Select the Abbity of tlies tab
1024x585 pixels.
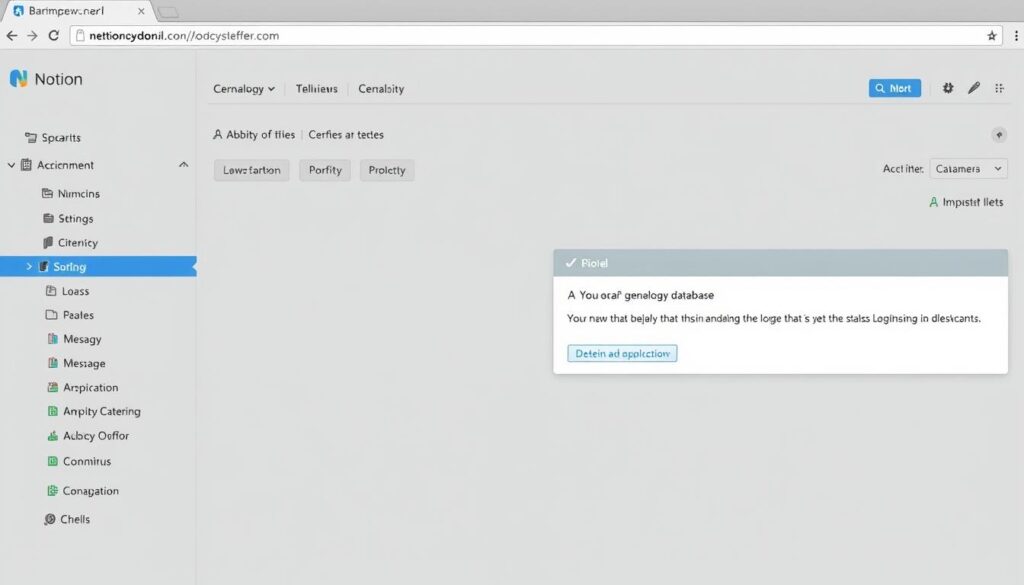254,134
